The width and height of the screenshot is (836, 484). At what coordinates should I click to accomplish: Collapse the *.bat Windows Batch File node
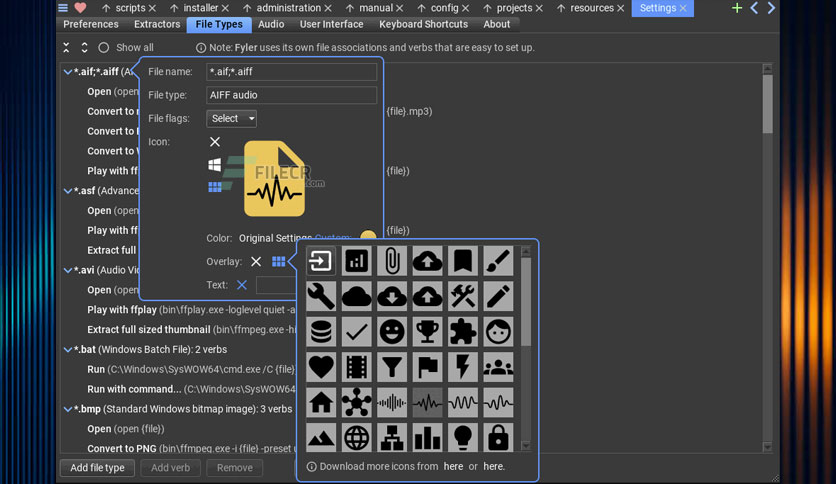(68, 349)
